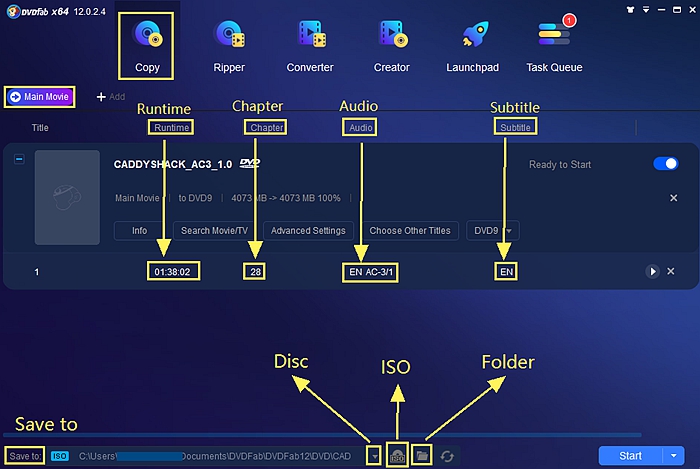Open the Copy module
This screenshot has height=469, width=700.
pyautogui.click(x=146, y=46)
